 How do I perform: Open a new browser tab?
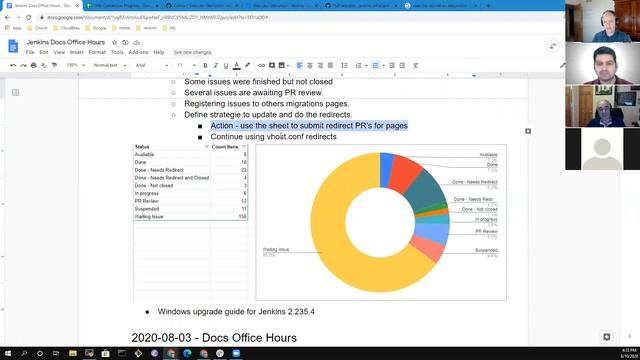(488, 6)
